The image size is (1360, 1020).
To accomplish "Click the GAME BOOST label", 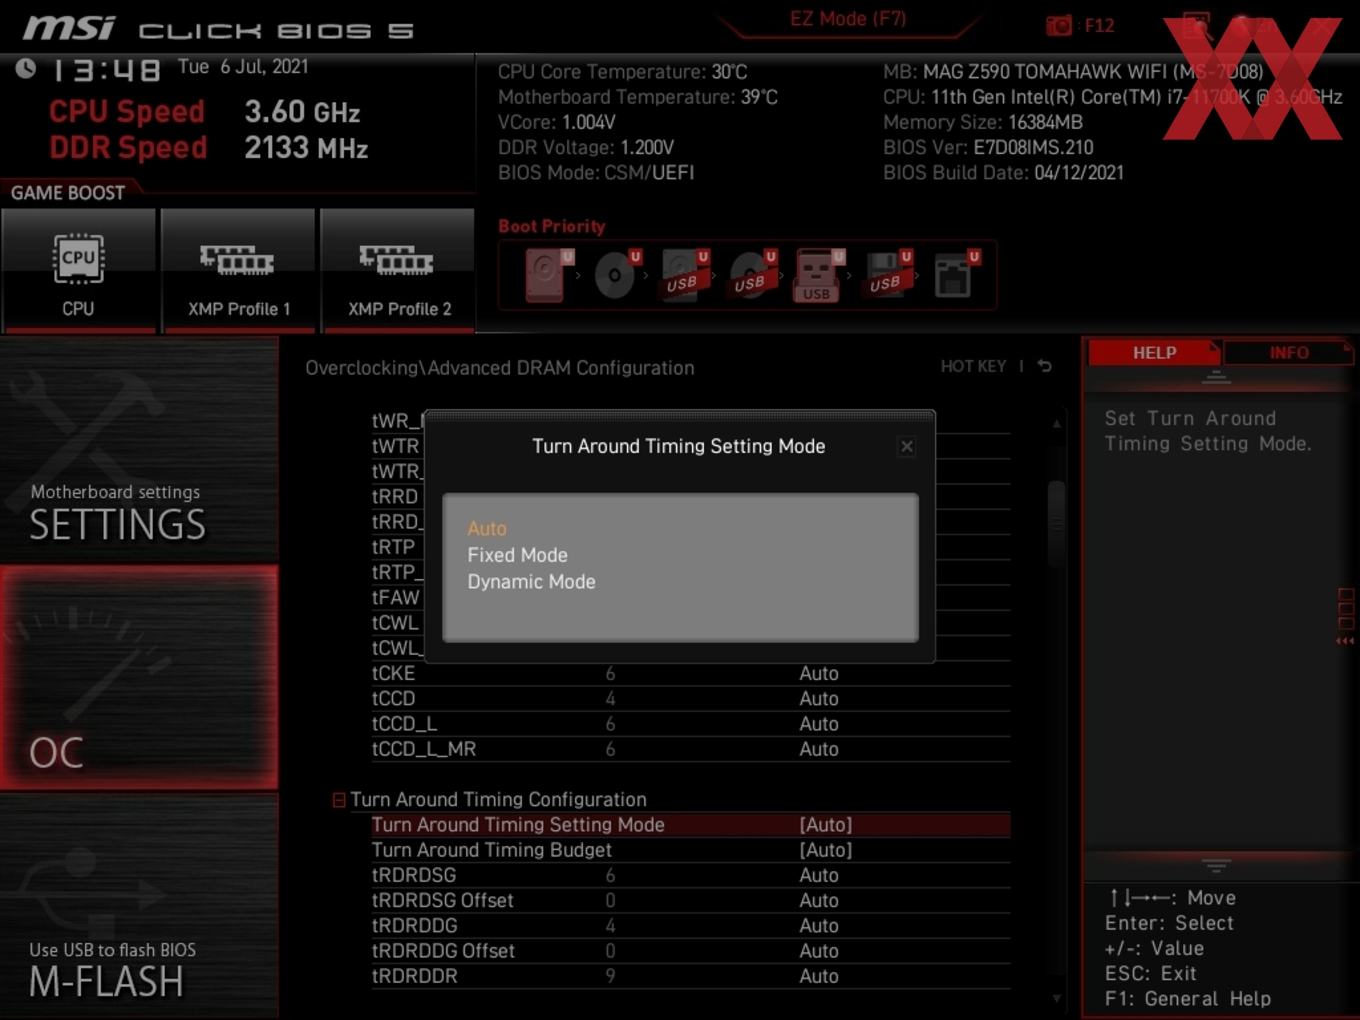I will click(68, 193).
